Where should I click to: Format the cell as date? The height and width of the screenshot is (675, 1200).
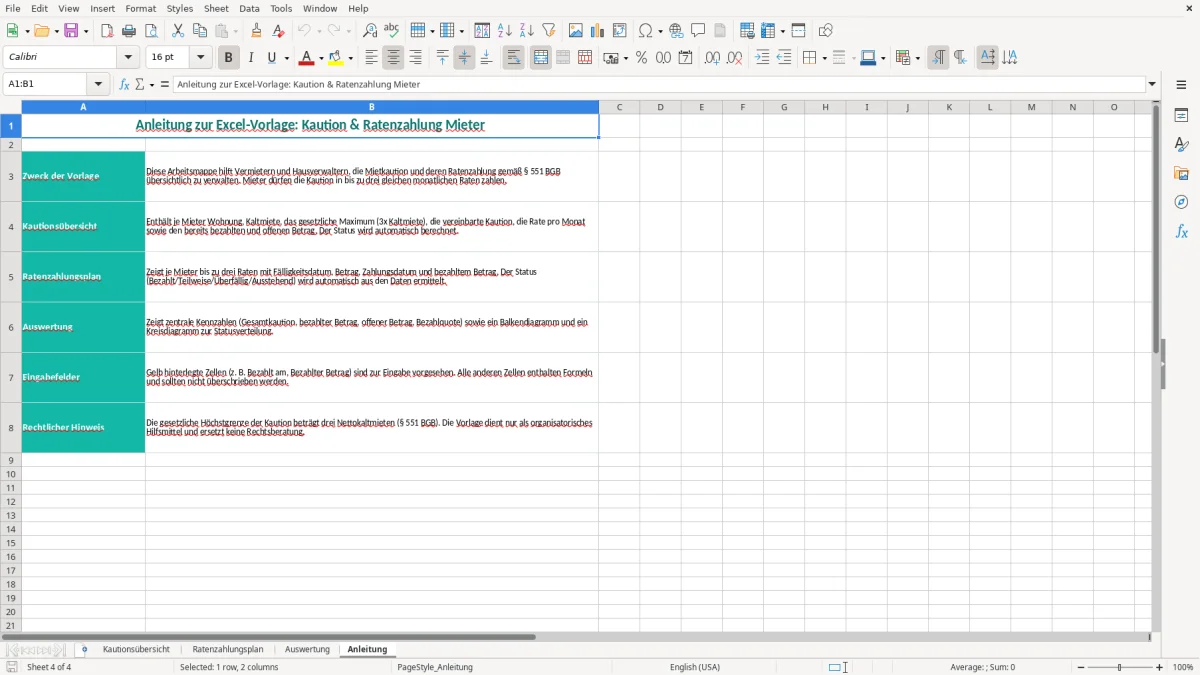point(686,58)
